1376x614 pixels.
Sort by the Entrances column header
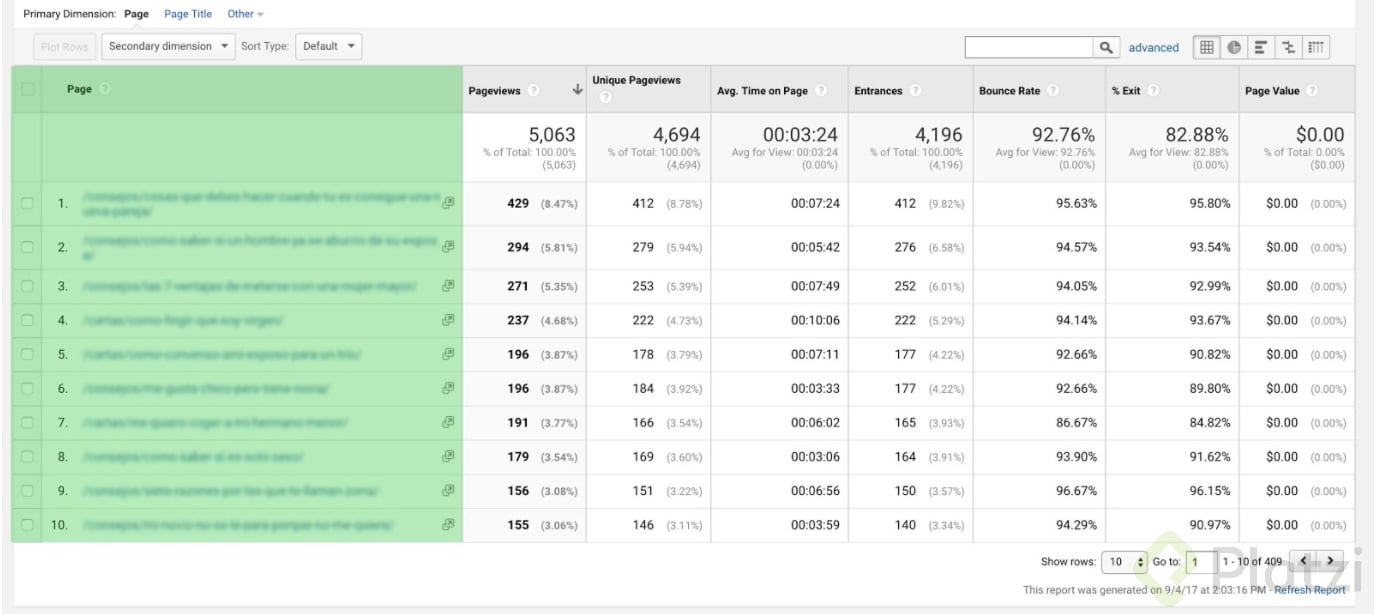(x=878, y=91)
